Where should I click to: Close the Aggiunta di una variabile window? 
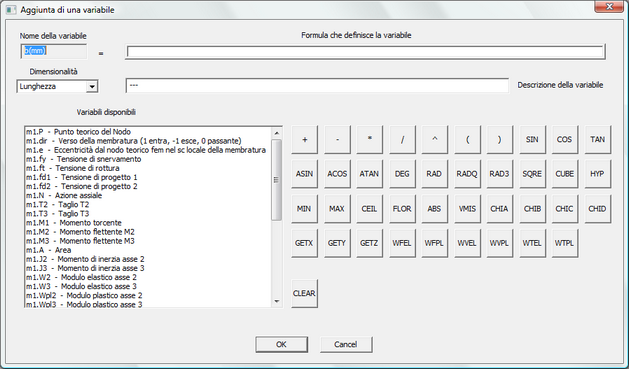point(609,6)
